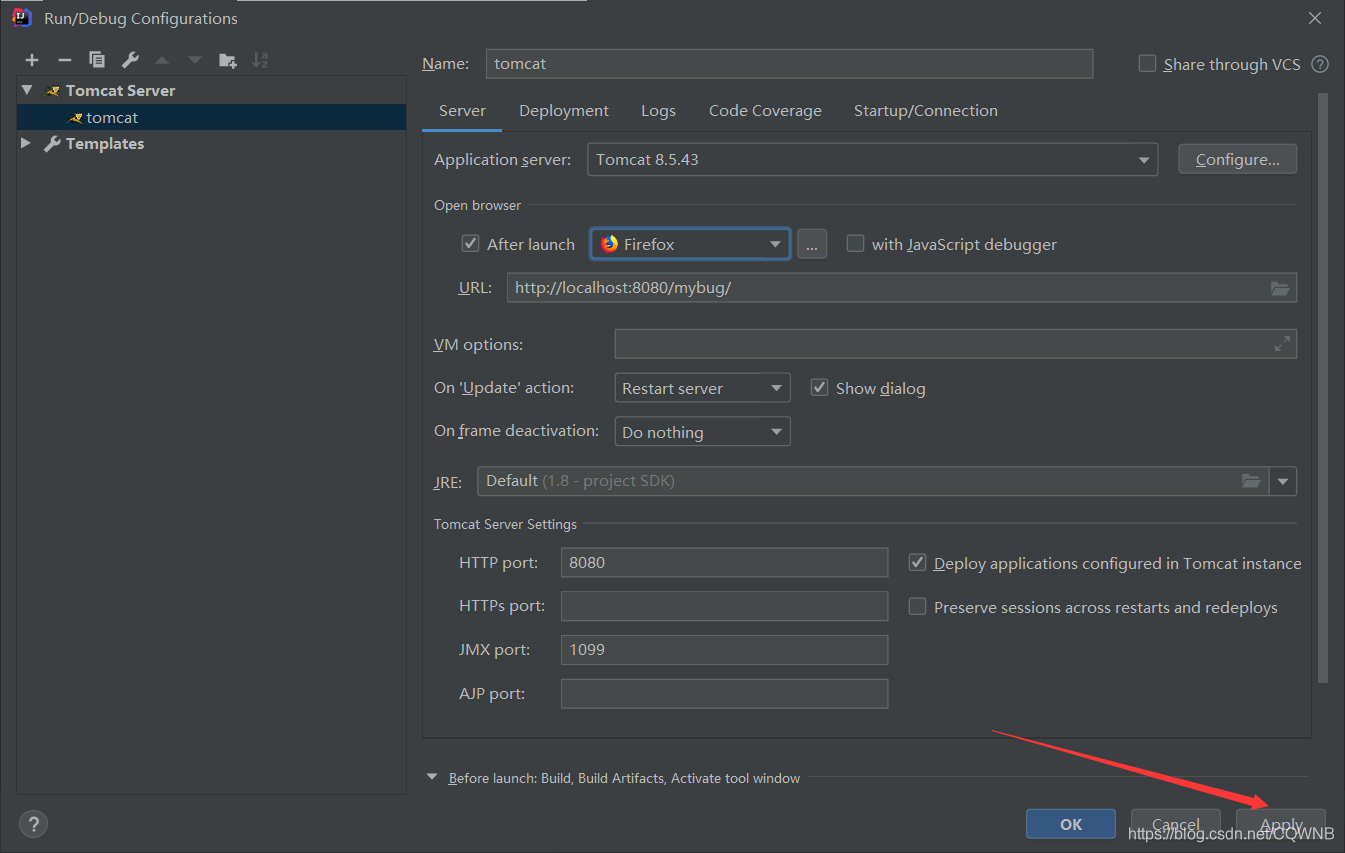Collapse Tomcat Server tree node

27,90
